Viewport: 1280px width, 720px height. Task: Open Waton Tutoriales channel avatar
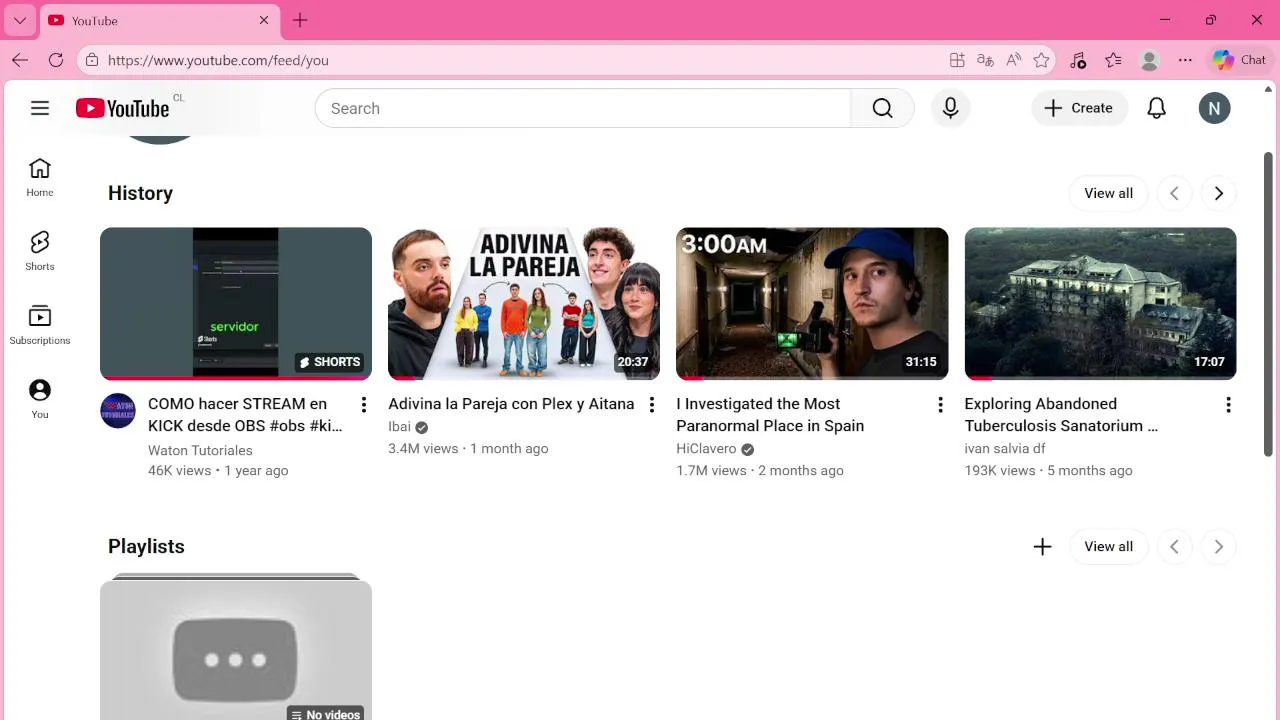[x=118, y=411]
